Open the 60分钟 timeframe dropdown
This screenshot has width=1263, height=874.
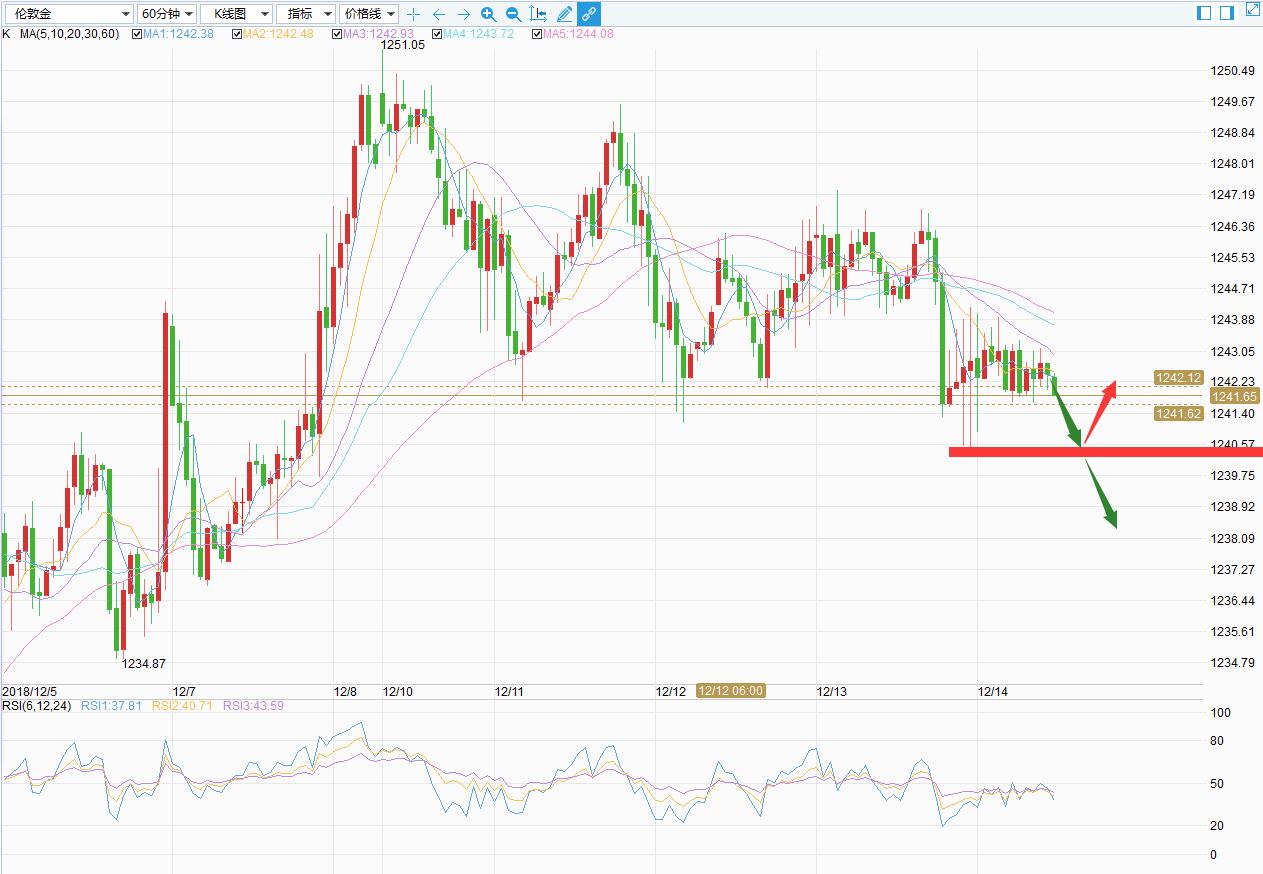tap(166, 14)
